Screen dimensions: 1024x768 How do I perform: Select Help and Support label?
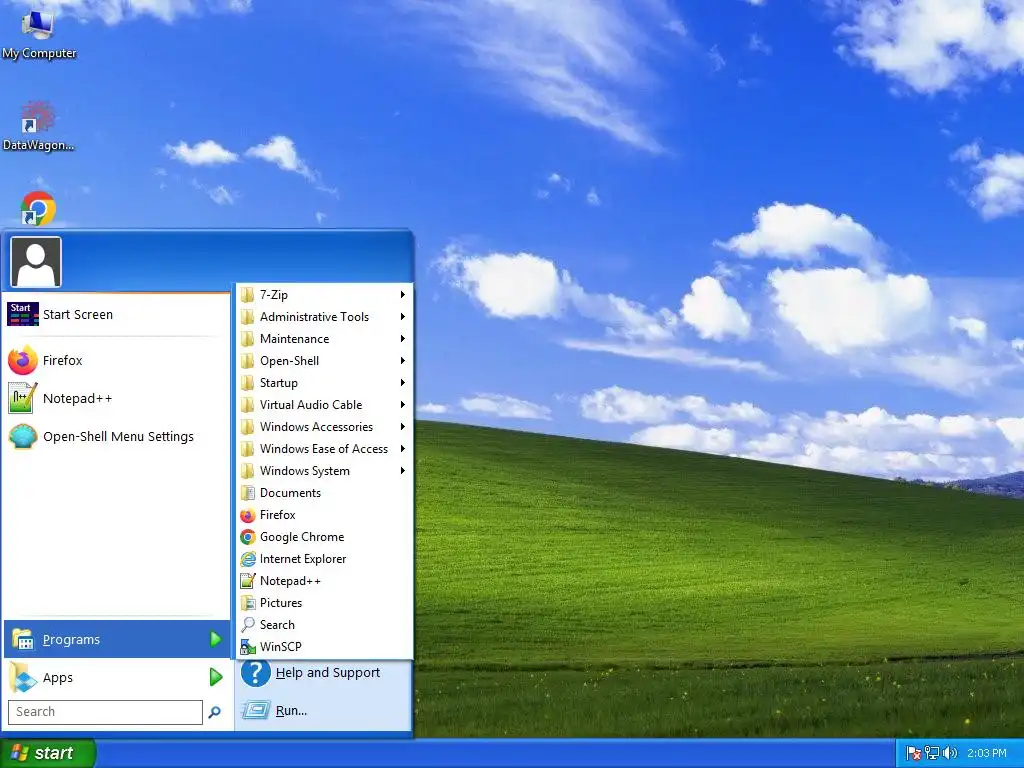(328, 673)
